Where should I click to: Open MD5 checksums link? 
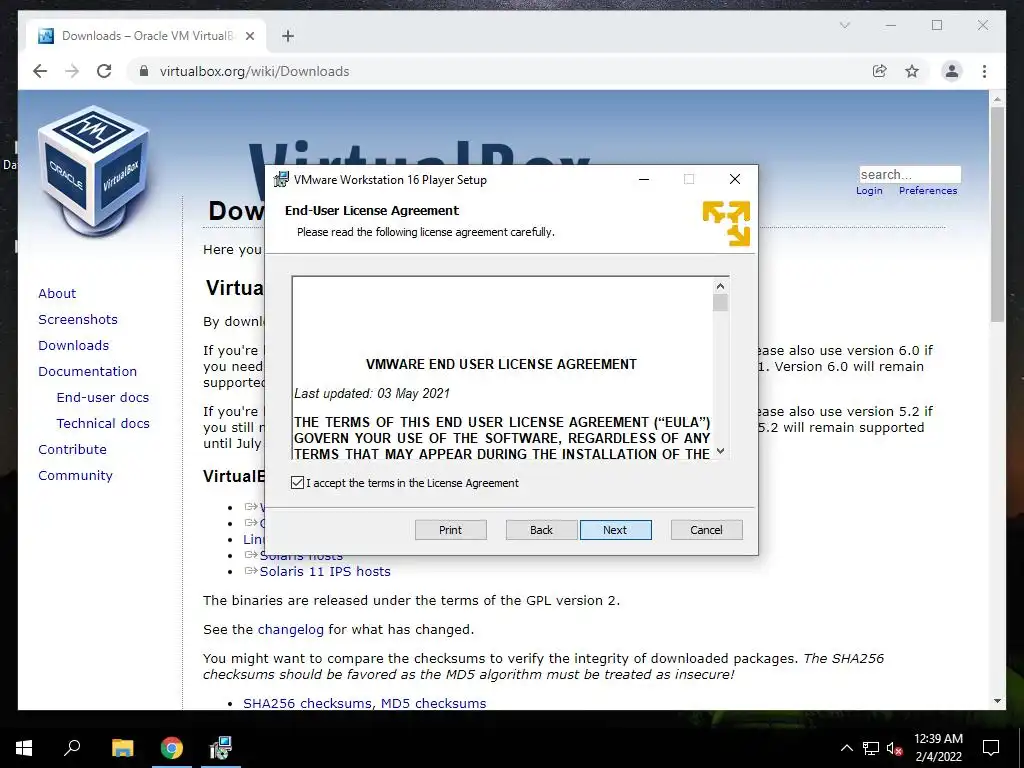point(434,703)
